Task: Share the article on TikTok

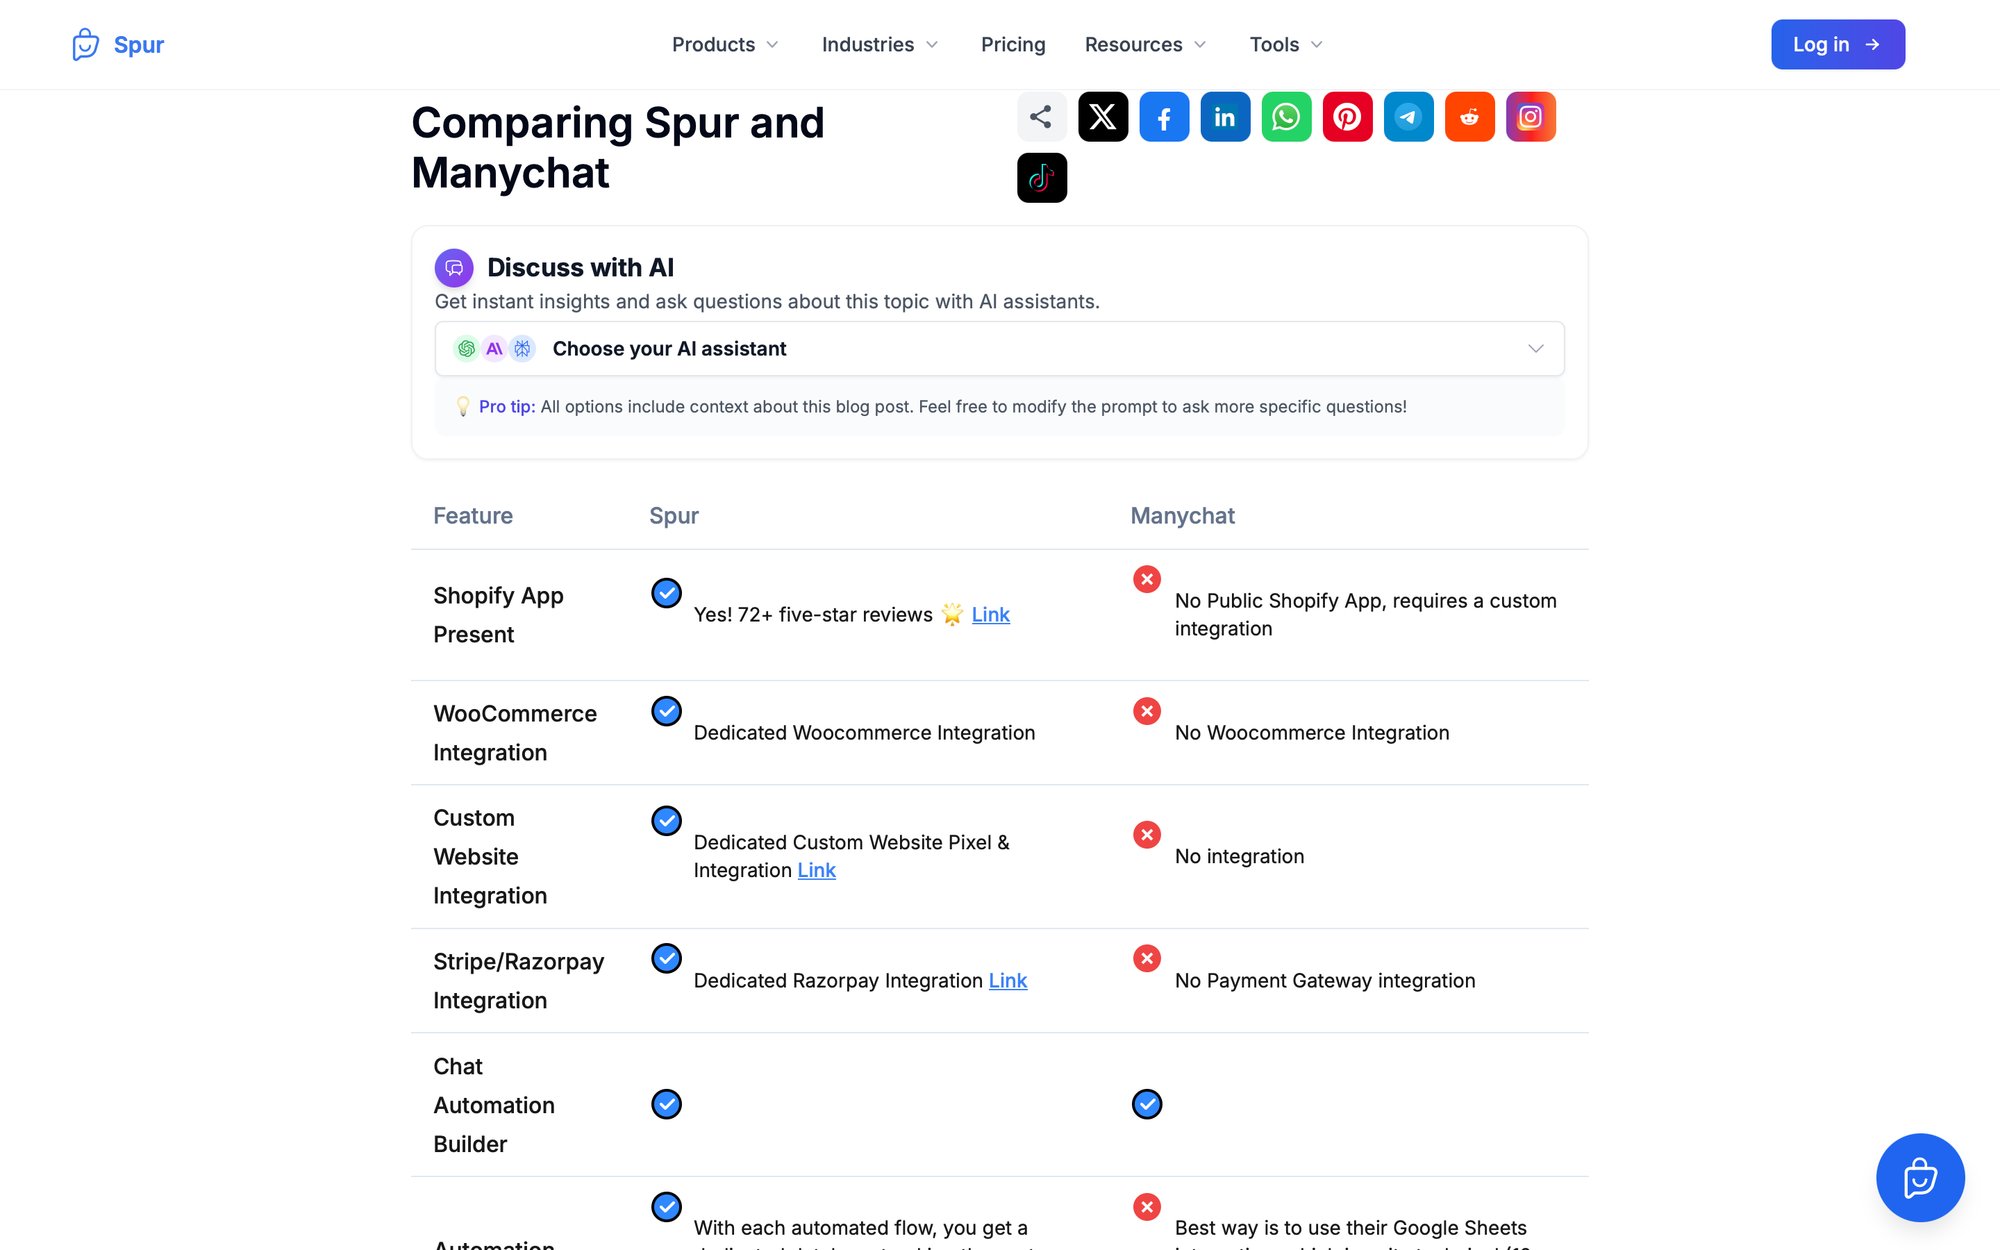Action: click(x=1042, y=177)
